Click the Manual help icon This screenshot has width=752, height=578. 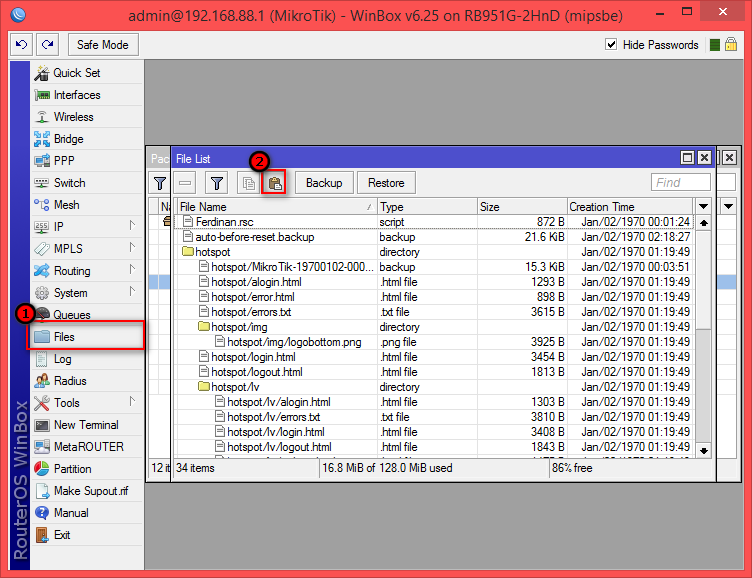coord(42,513)
